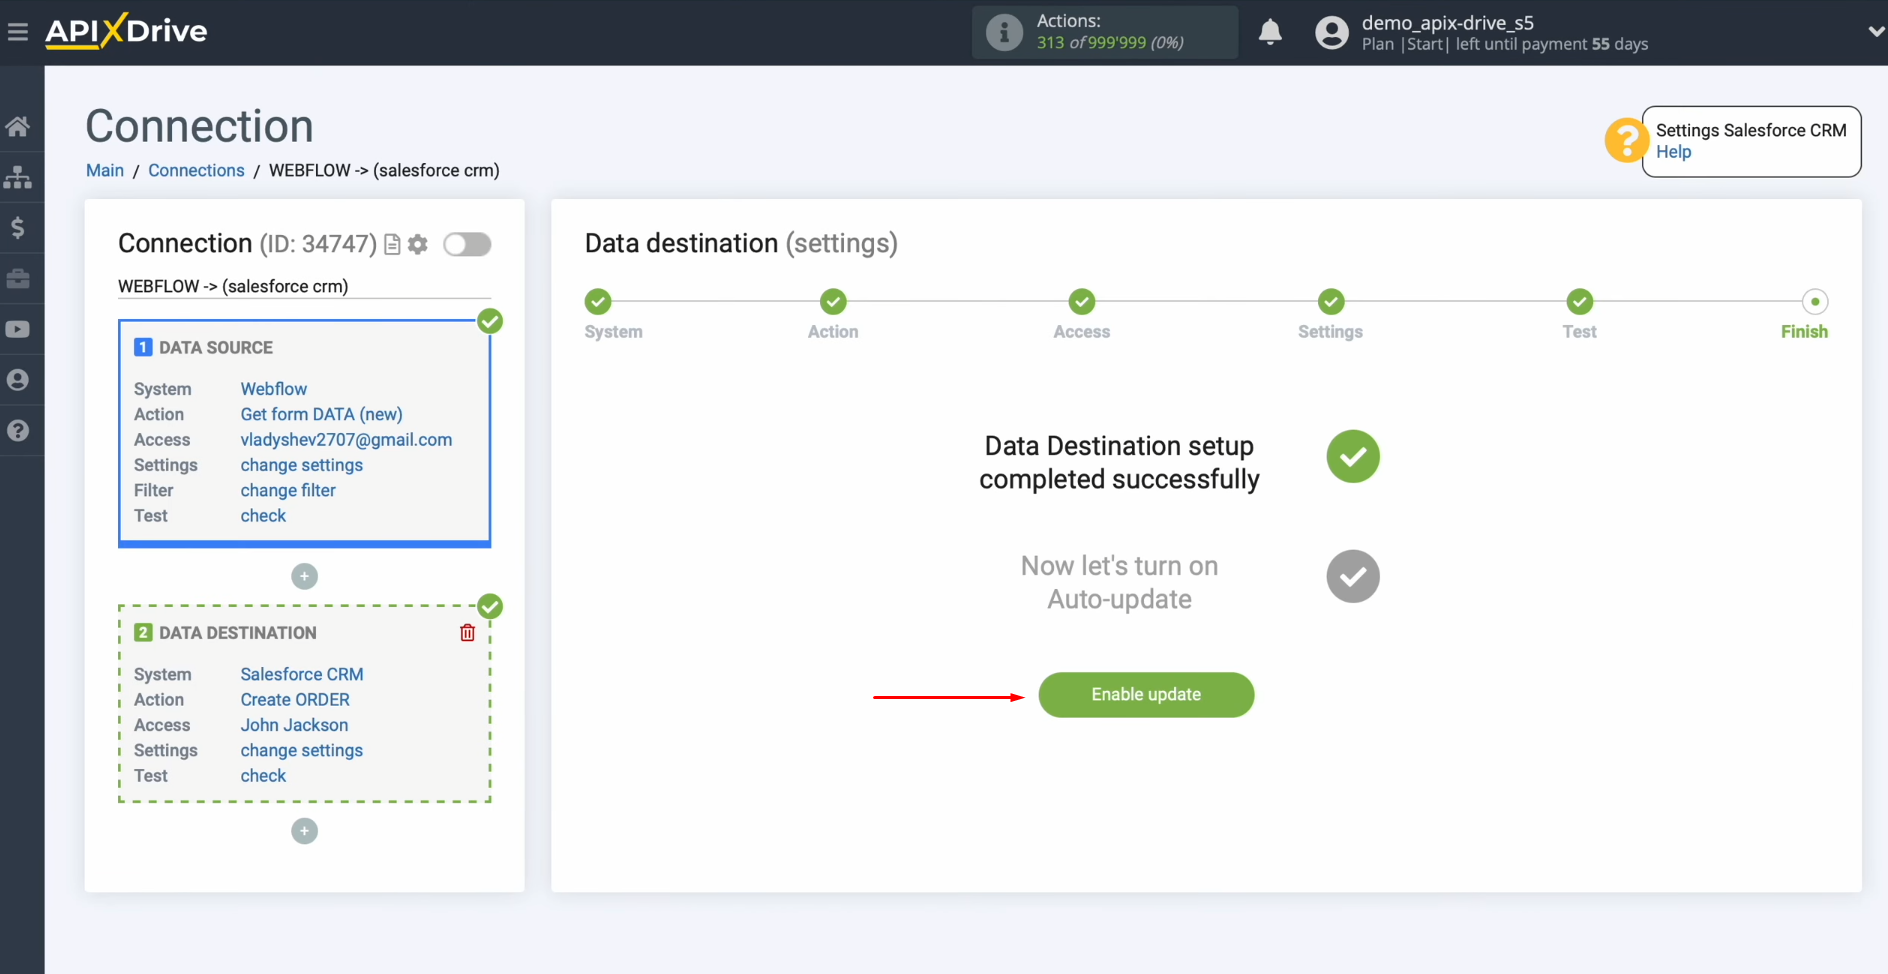This screenshot has height=974, width=1888.
Task: Open the Profile icon in the sidebar
Action: [20, 380]
